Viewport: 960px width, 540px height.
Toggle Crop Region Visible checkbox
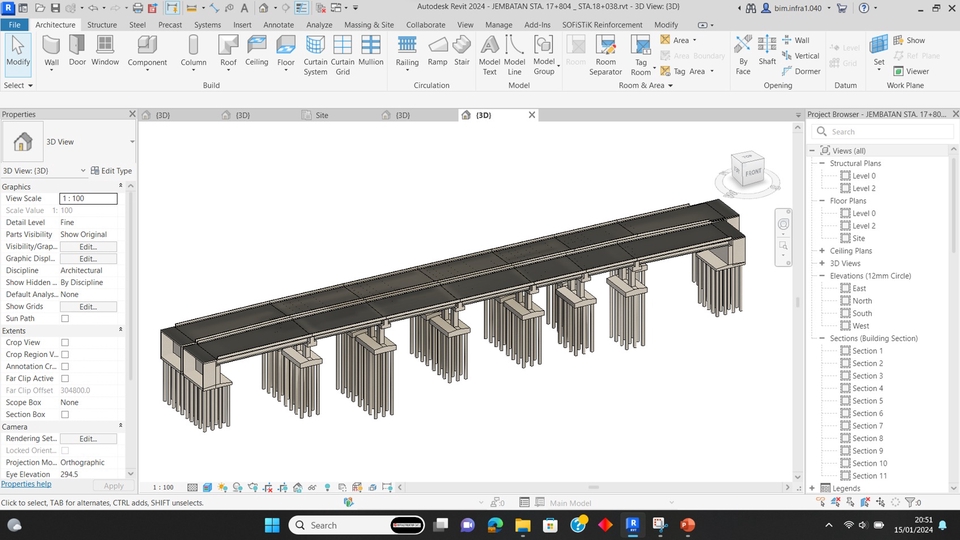point(65,354)
